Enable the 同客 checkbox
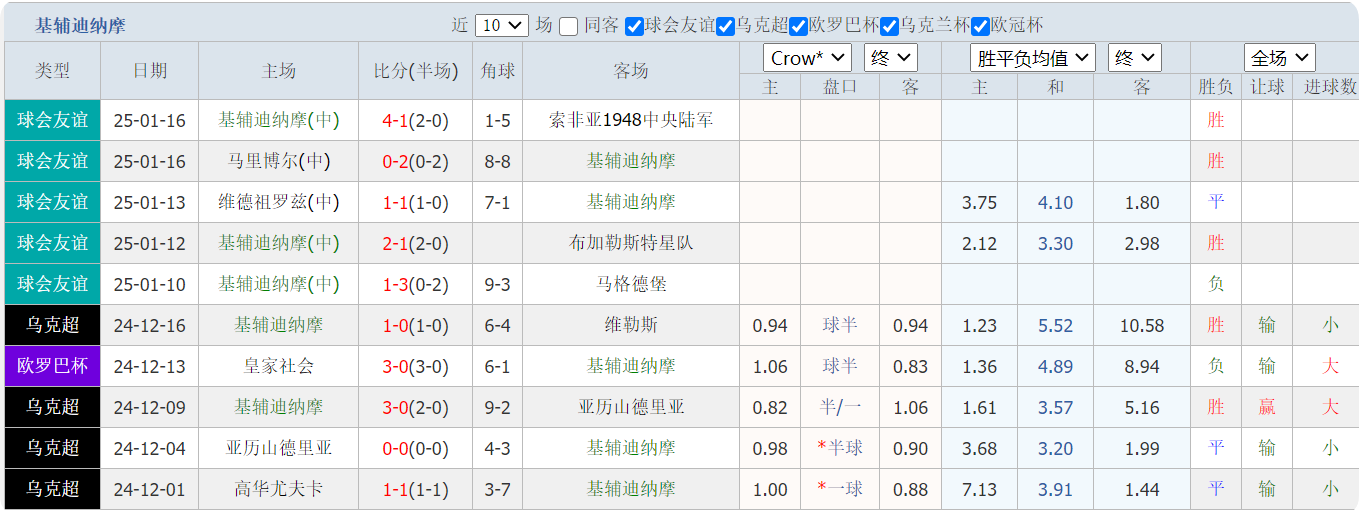This screenshot has height=515, width=1359. (568, 26)
